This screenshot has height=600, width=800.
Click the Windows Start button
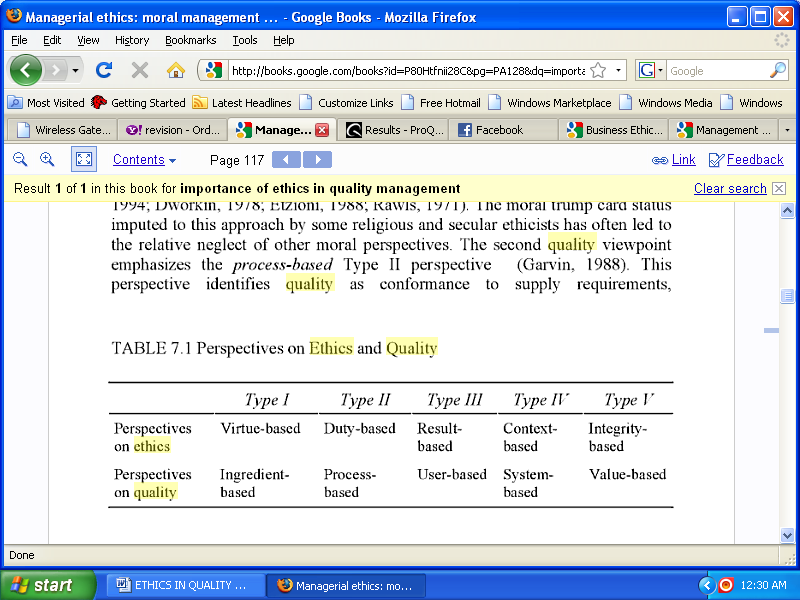48,585
